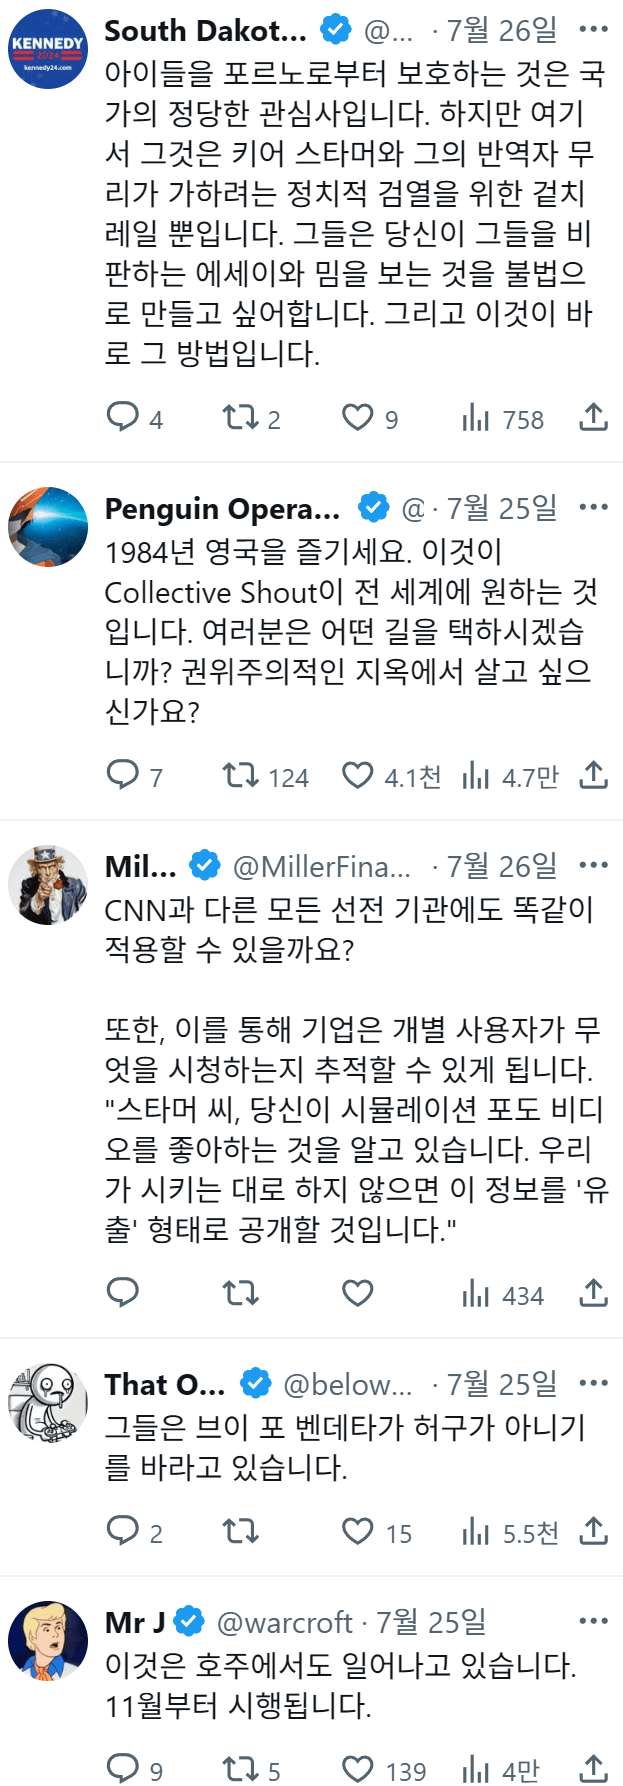This screenshot has height=1786, width=623.
Task: Click the Penguin Opera display name
Action: [x=222, y=509]
